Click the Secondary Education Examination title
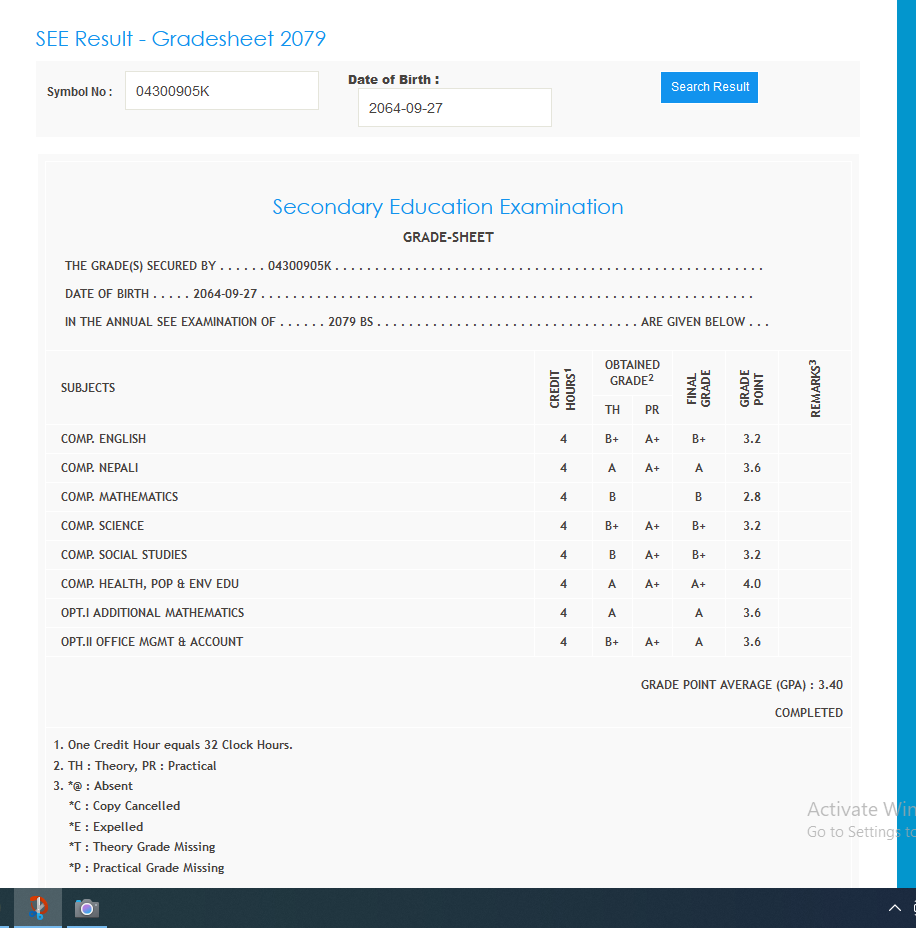The image size is (916, 928). (x=448, y=207)
